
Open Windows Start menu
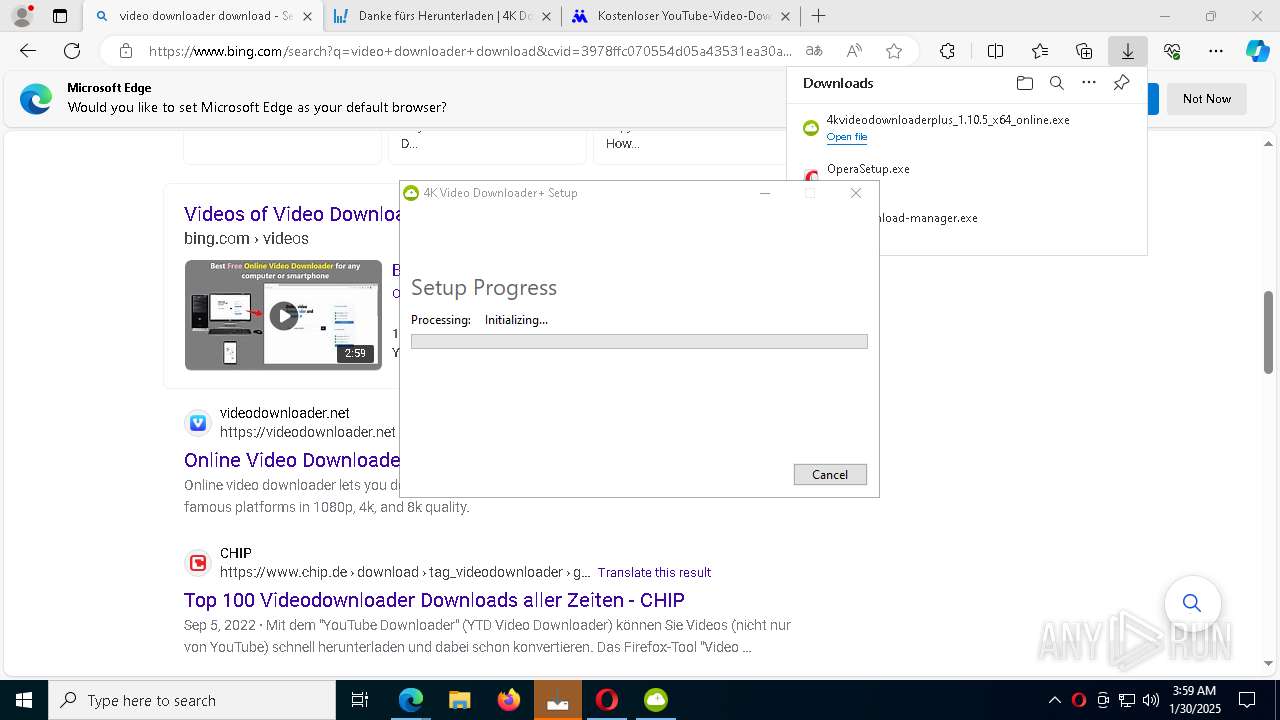(x=23, y=700)
